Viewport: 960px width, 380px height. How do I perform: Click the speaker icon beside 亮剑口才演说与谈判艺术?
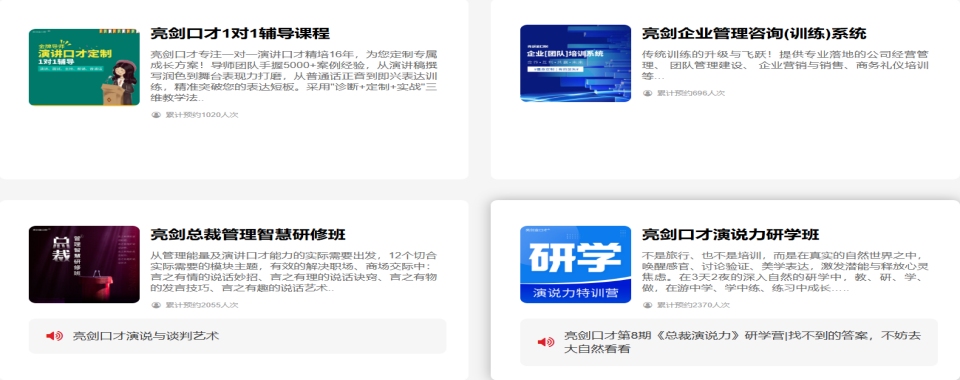[x=54, y=336]
